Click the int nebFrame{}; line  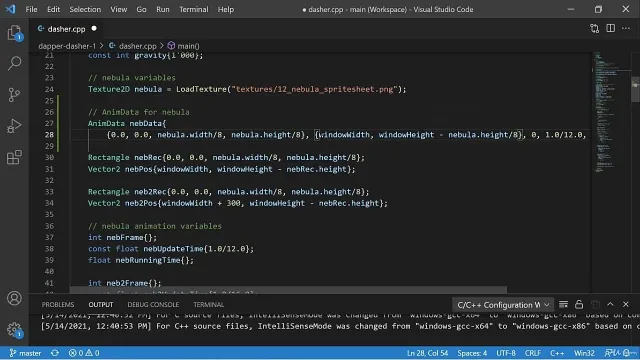coord(122,237)
